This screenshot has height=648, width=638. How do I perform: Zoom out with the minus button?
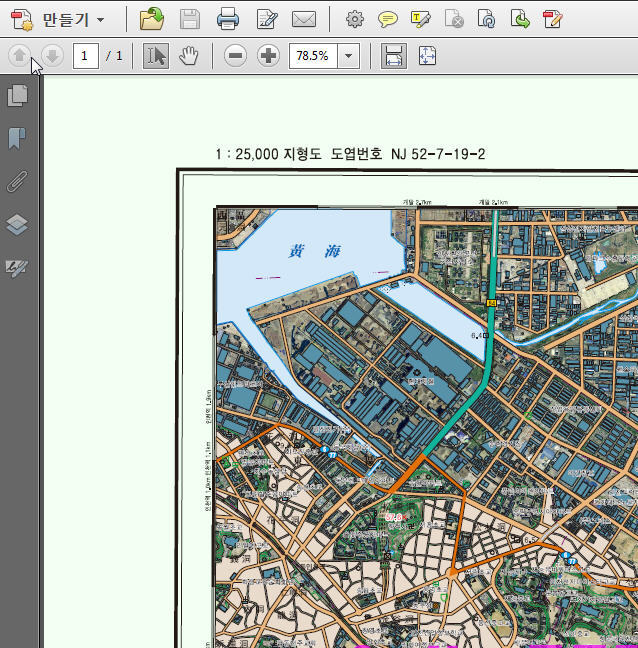[235, 56]
